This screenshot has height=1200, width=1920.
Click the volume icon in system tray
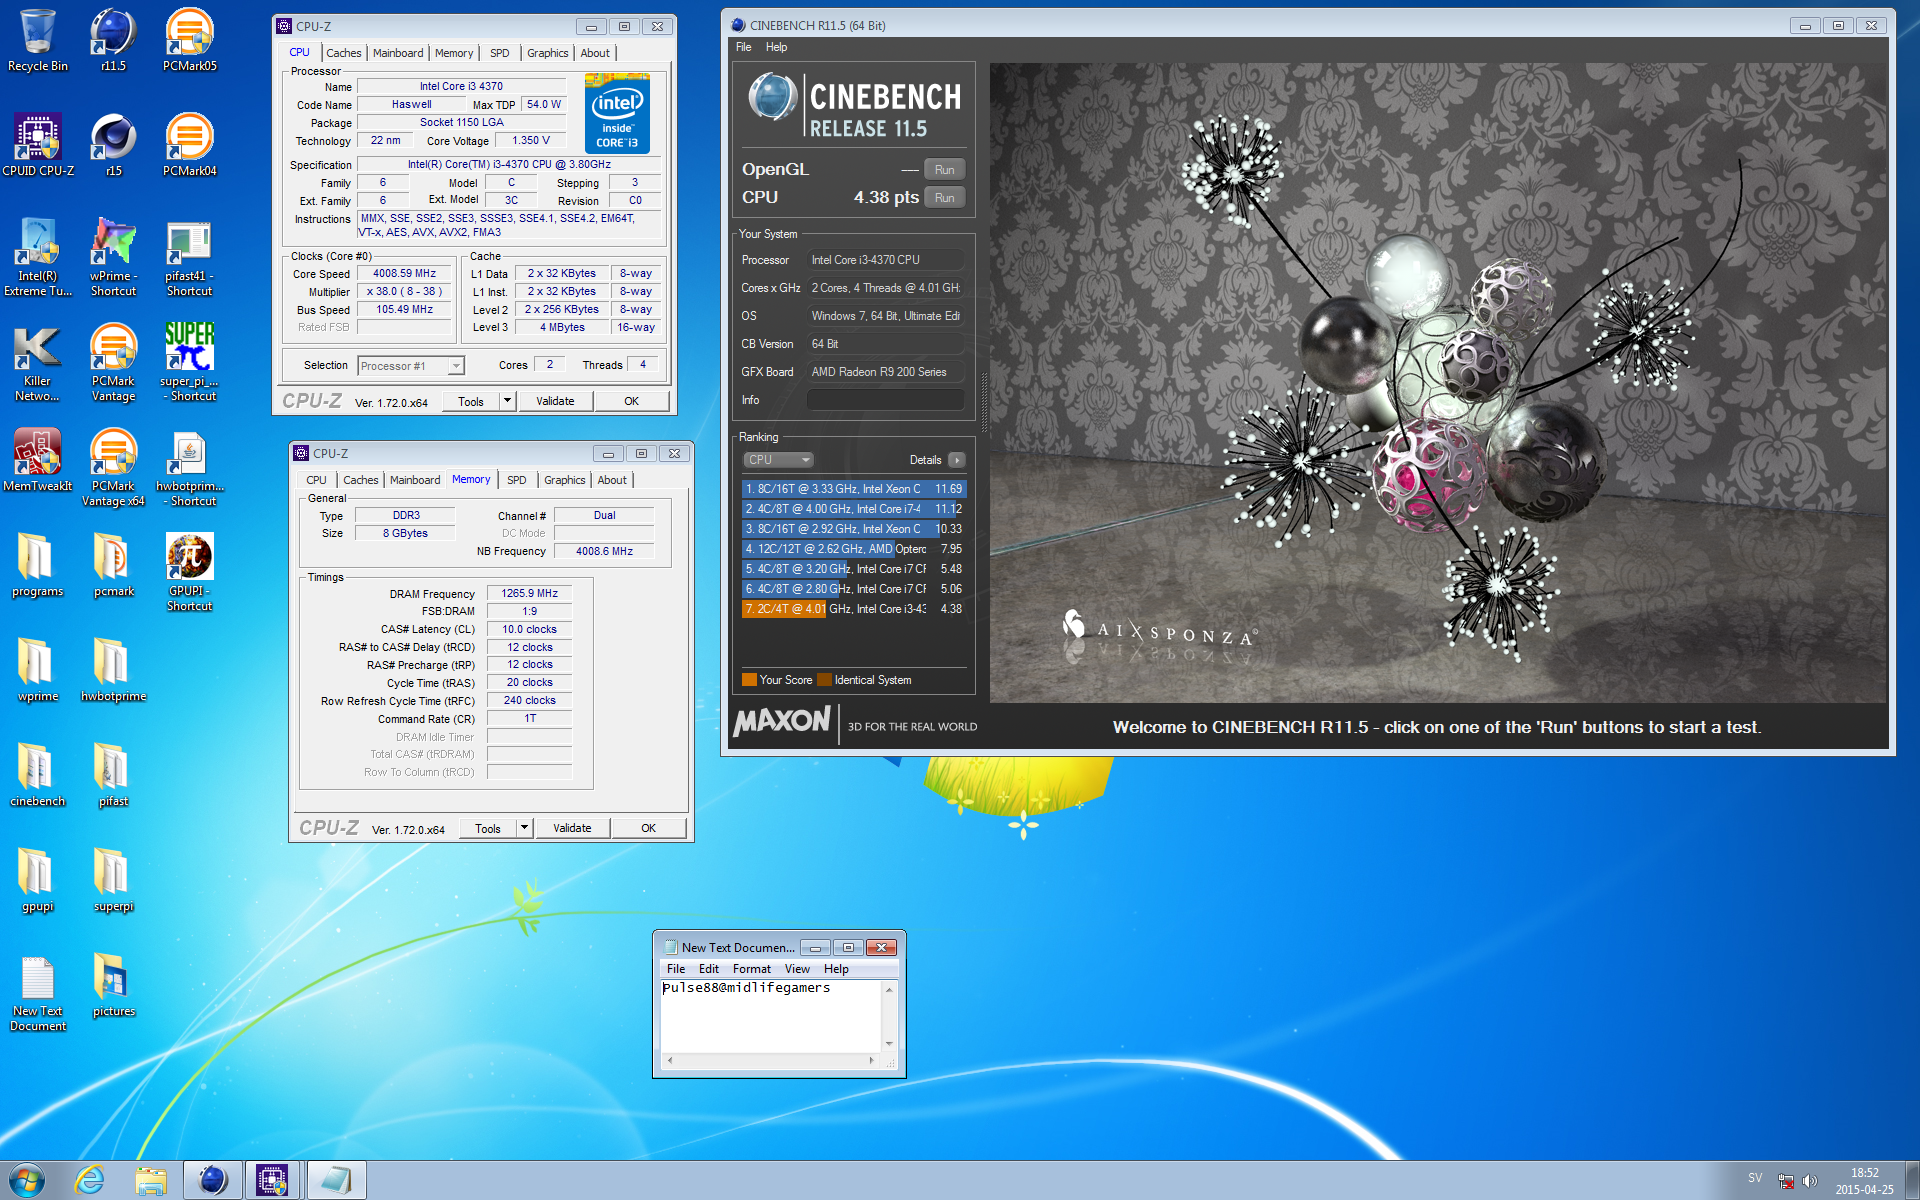(1810, 1181)
